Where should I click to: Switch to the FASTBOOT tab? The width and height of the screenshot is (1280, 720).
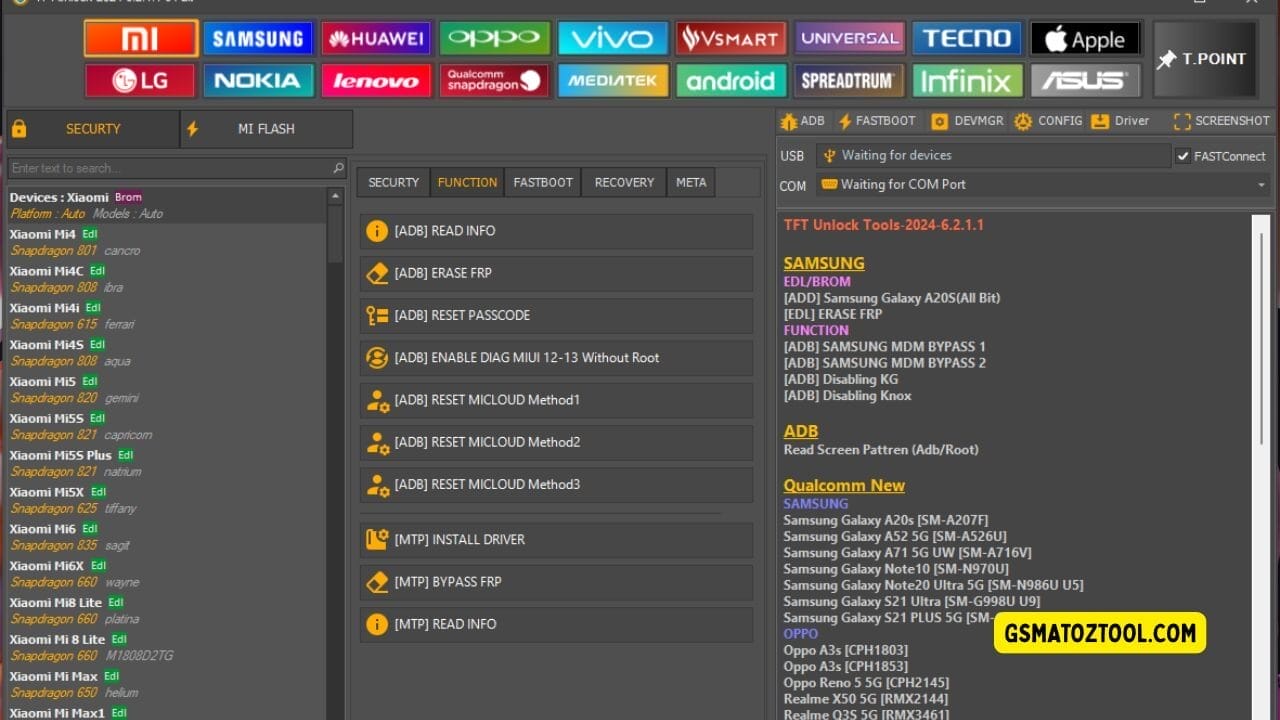tap(542, 182)
